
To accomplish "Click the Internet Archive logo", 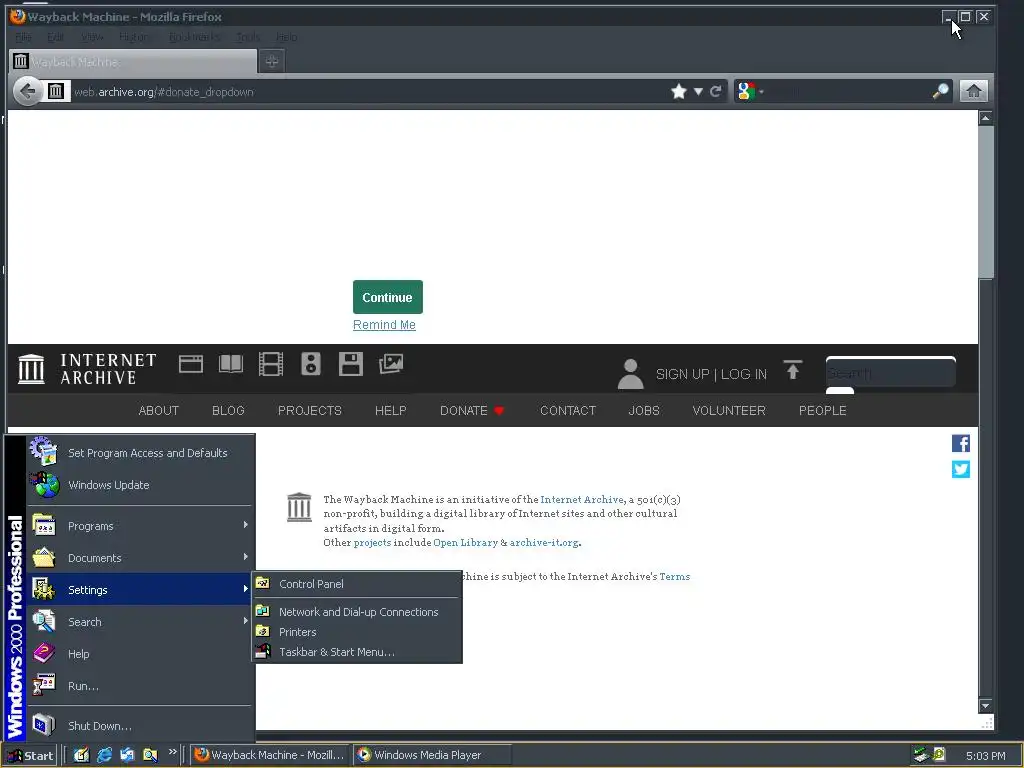I will [x=88, y=369].
